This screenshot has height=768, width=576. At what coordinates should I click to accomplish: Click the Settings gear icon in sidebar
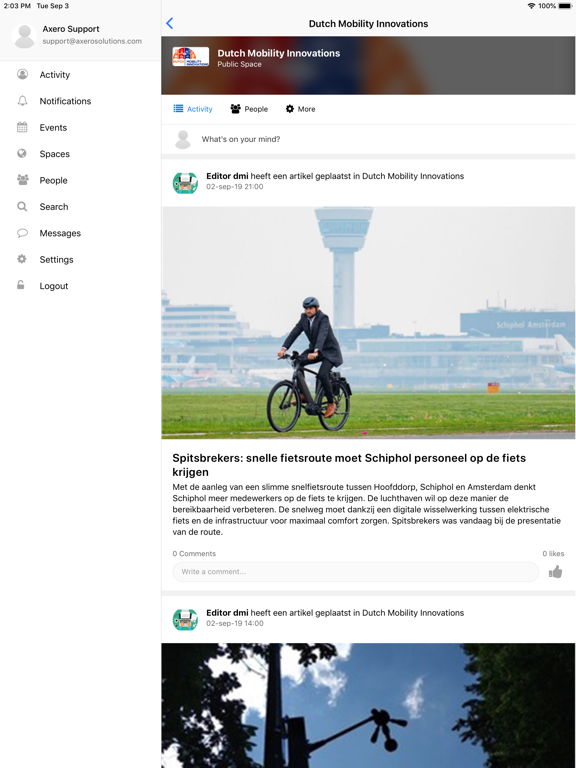pyautogui.click(x=22, y=259)
